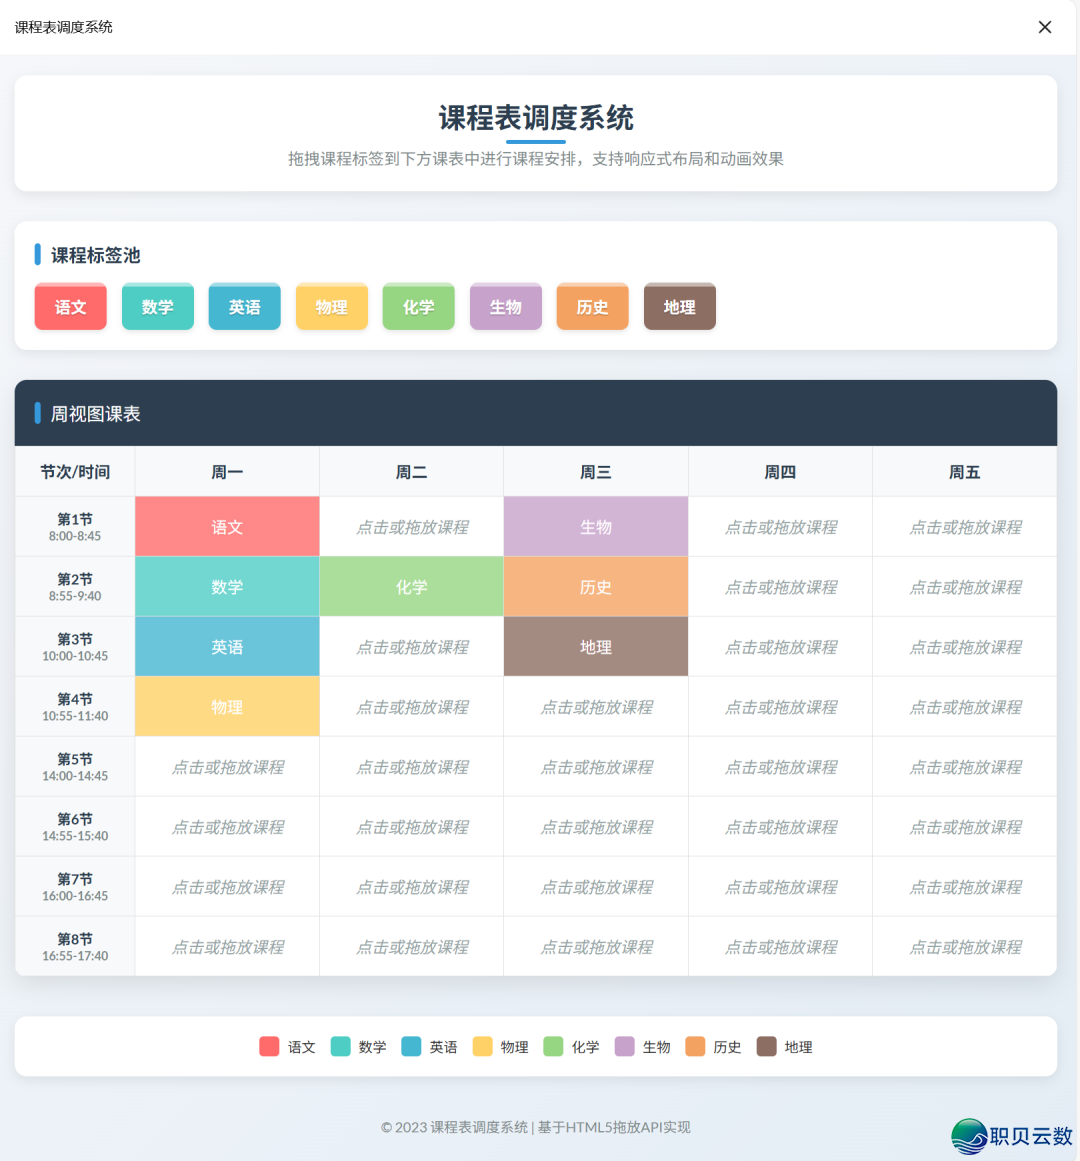
Task: Click the 历史 cell on Wednesday period 2
Action: click(x=596, y=586)
